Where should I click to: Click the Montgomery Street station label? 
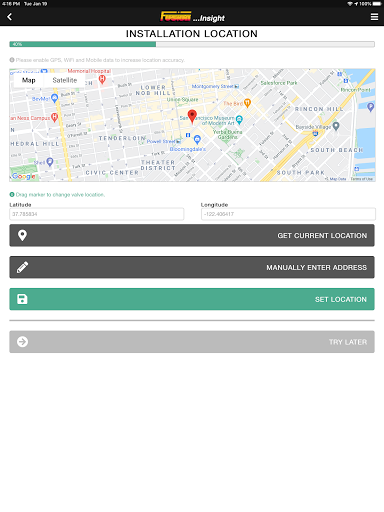[213, 86]
